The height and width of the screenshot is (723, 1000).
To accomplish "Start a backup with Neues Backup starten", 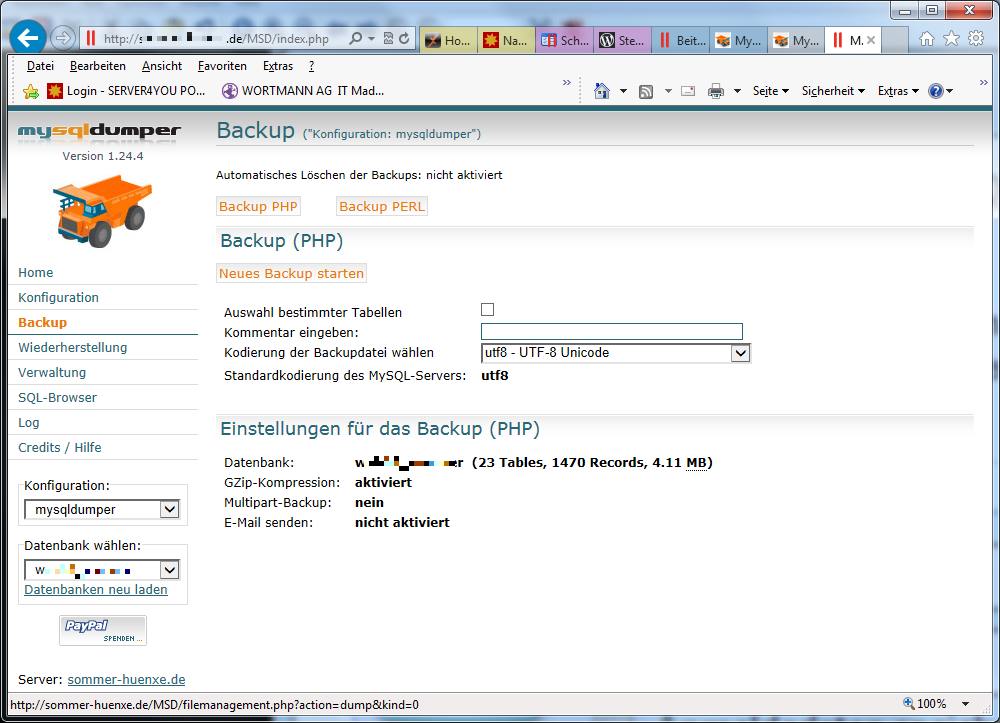I will (291, 273).
